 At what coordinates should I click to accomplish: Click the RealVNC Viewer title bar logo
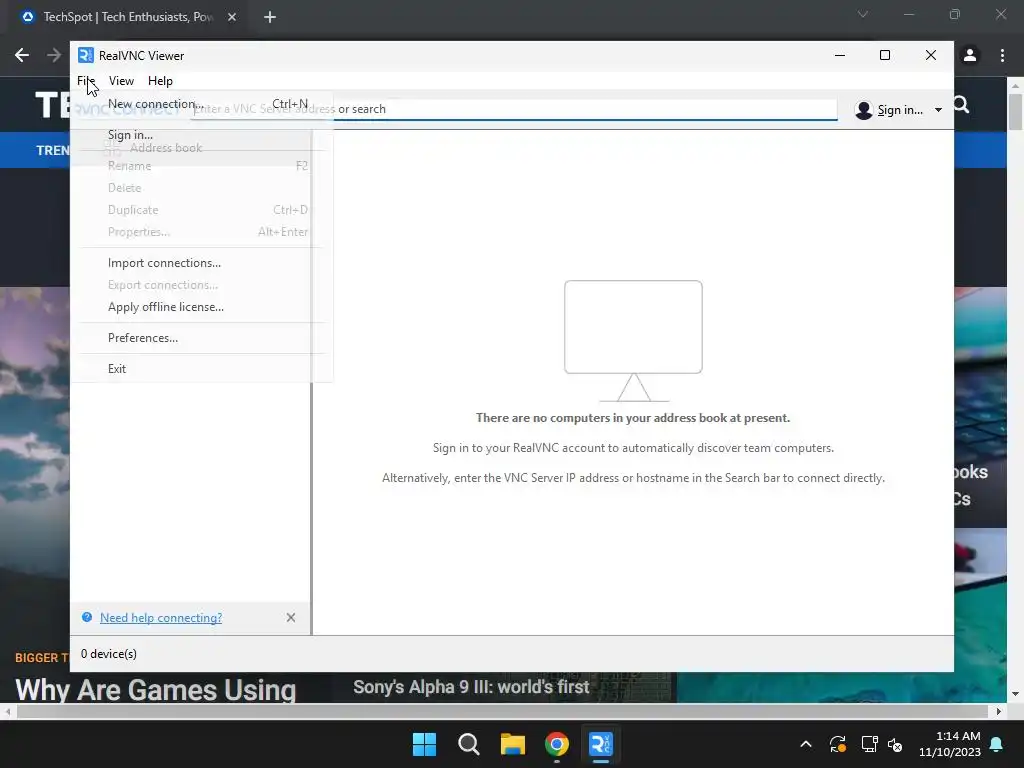pyautogui.click(x=86, y=56)
